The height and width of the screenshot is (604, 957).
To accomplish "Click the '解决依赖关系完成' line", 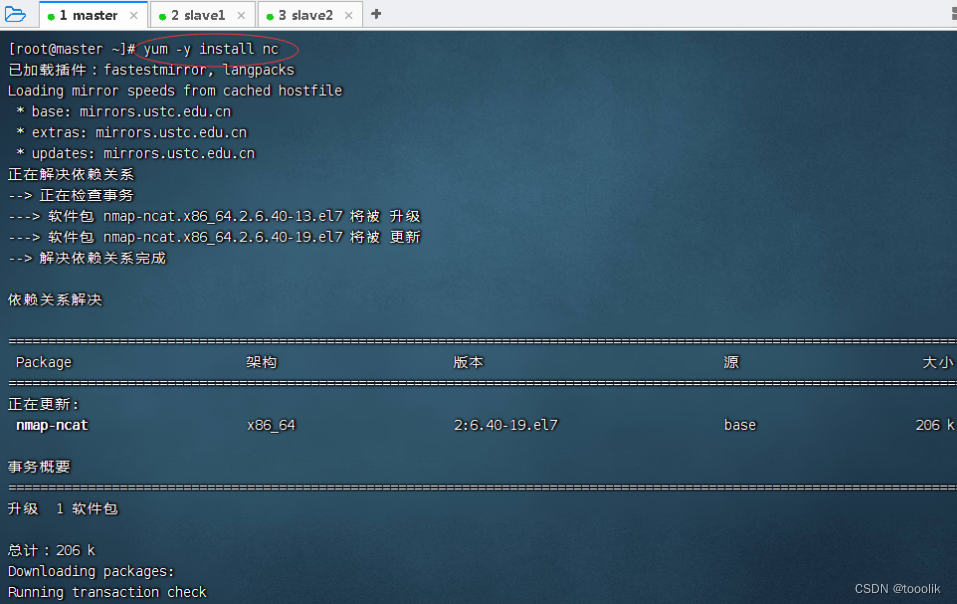I will 87,258.
